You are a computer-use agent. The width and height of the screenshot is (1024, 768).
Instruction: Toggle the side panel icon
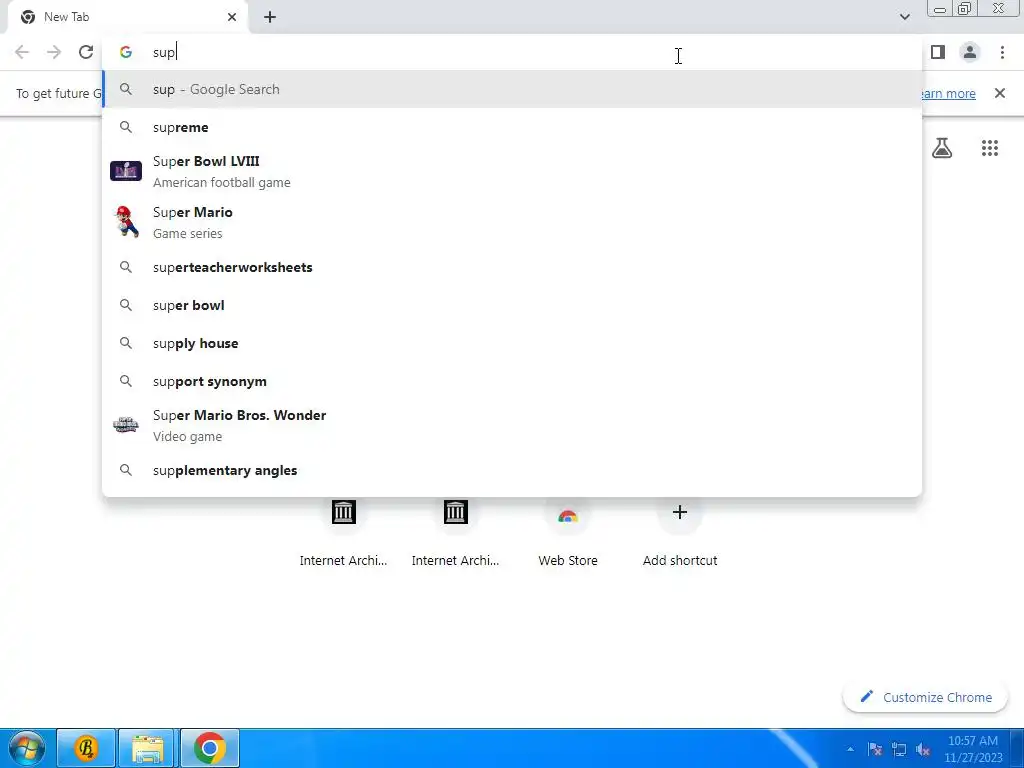click(x=938, y=52)
